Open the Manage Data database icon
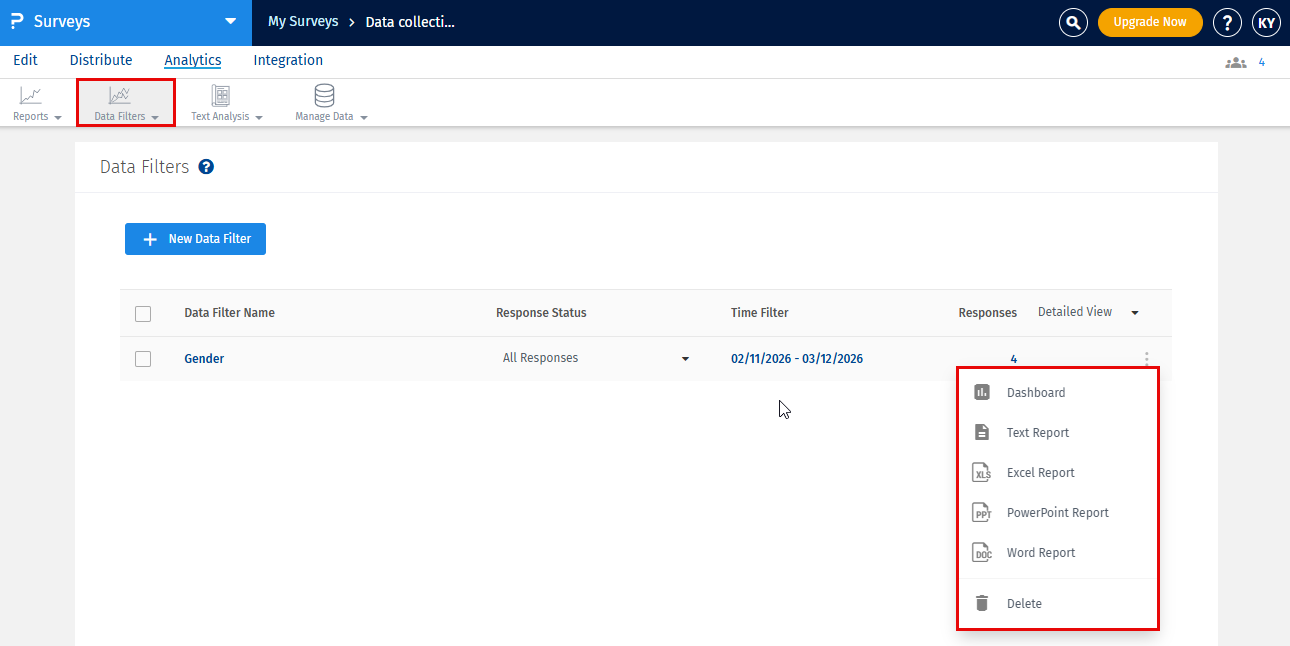The image size is (1290, 646). [324, 96]
